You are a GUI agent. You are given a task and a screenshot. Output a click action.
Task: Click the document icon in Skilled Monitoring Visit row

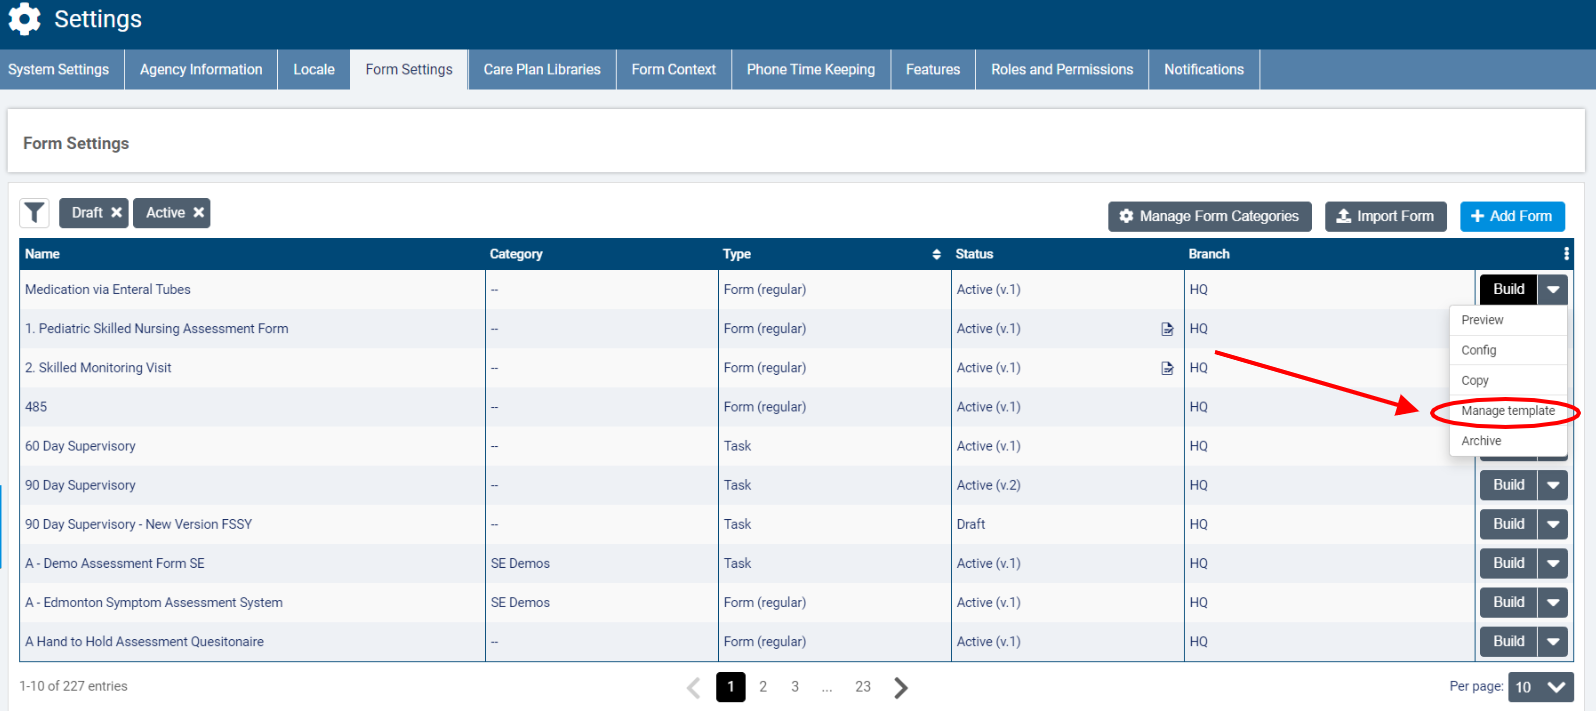point(1167,368)
